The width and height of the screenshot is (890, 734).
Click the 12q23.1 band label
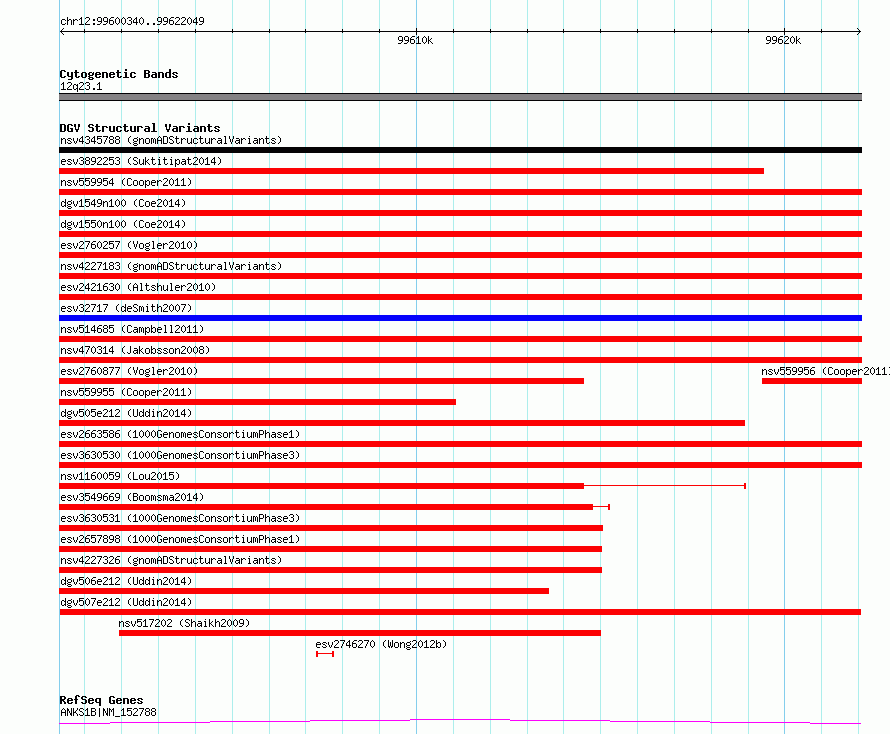pos(81,86)
